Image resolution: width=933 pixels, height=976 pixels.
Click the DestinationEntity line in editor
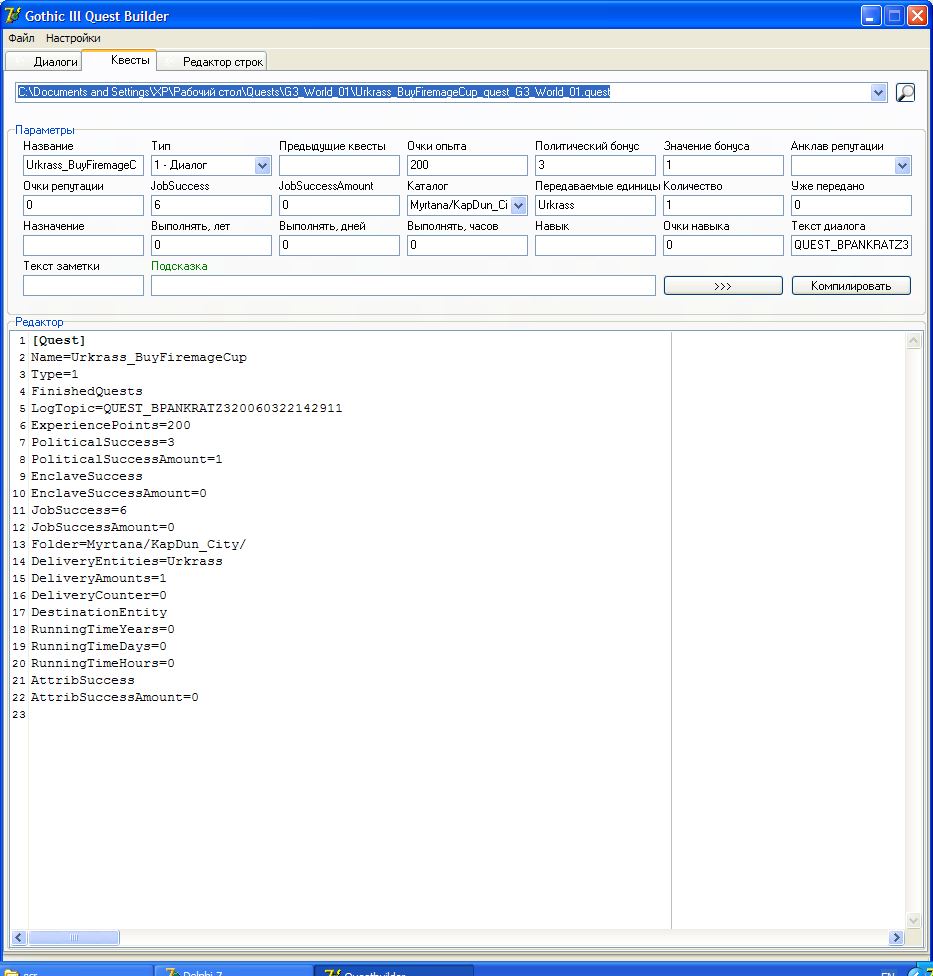99,612
